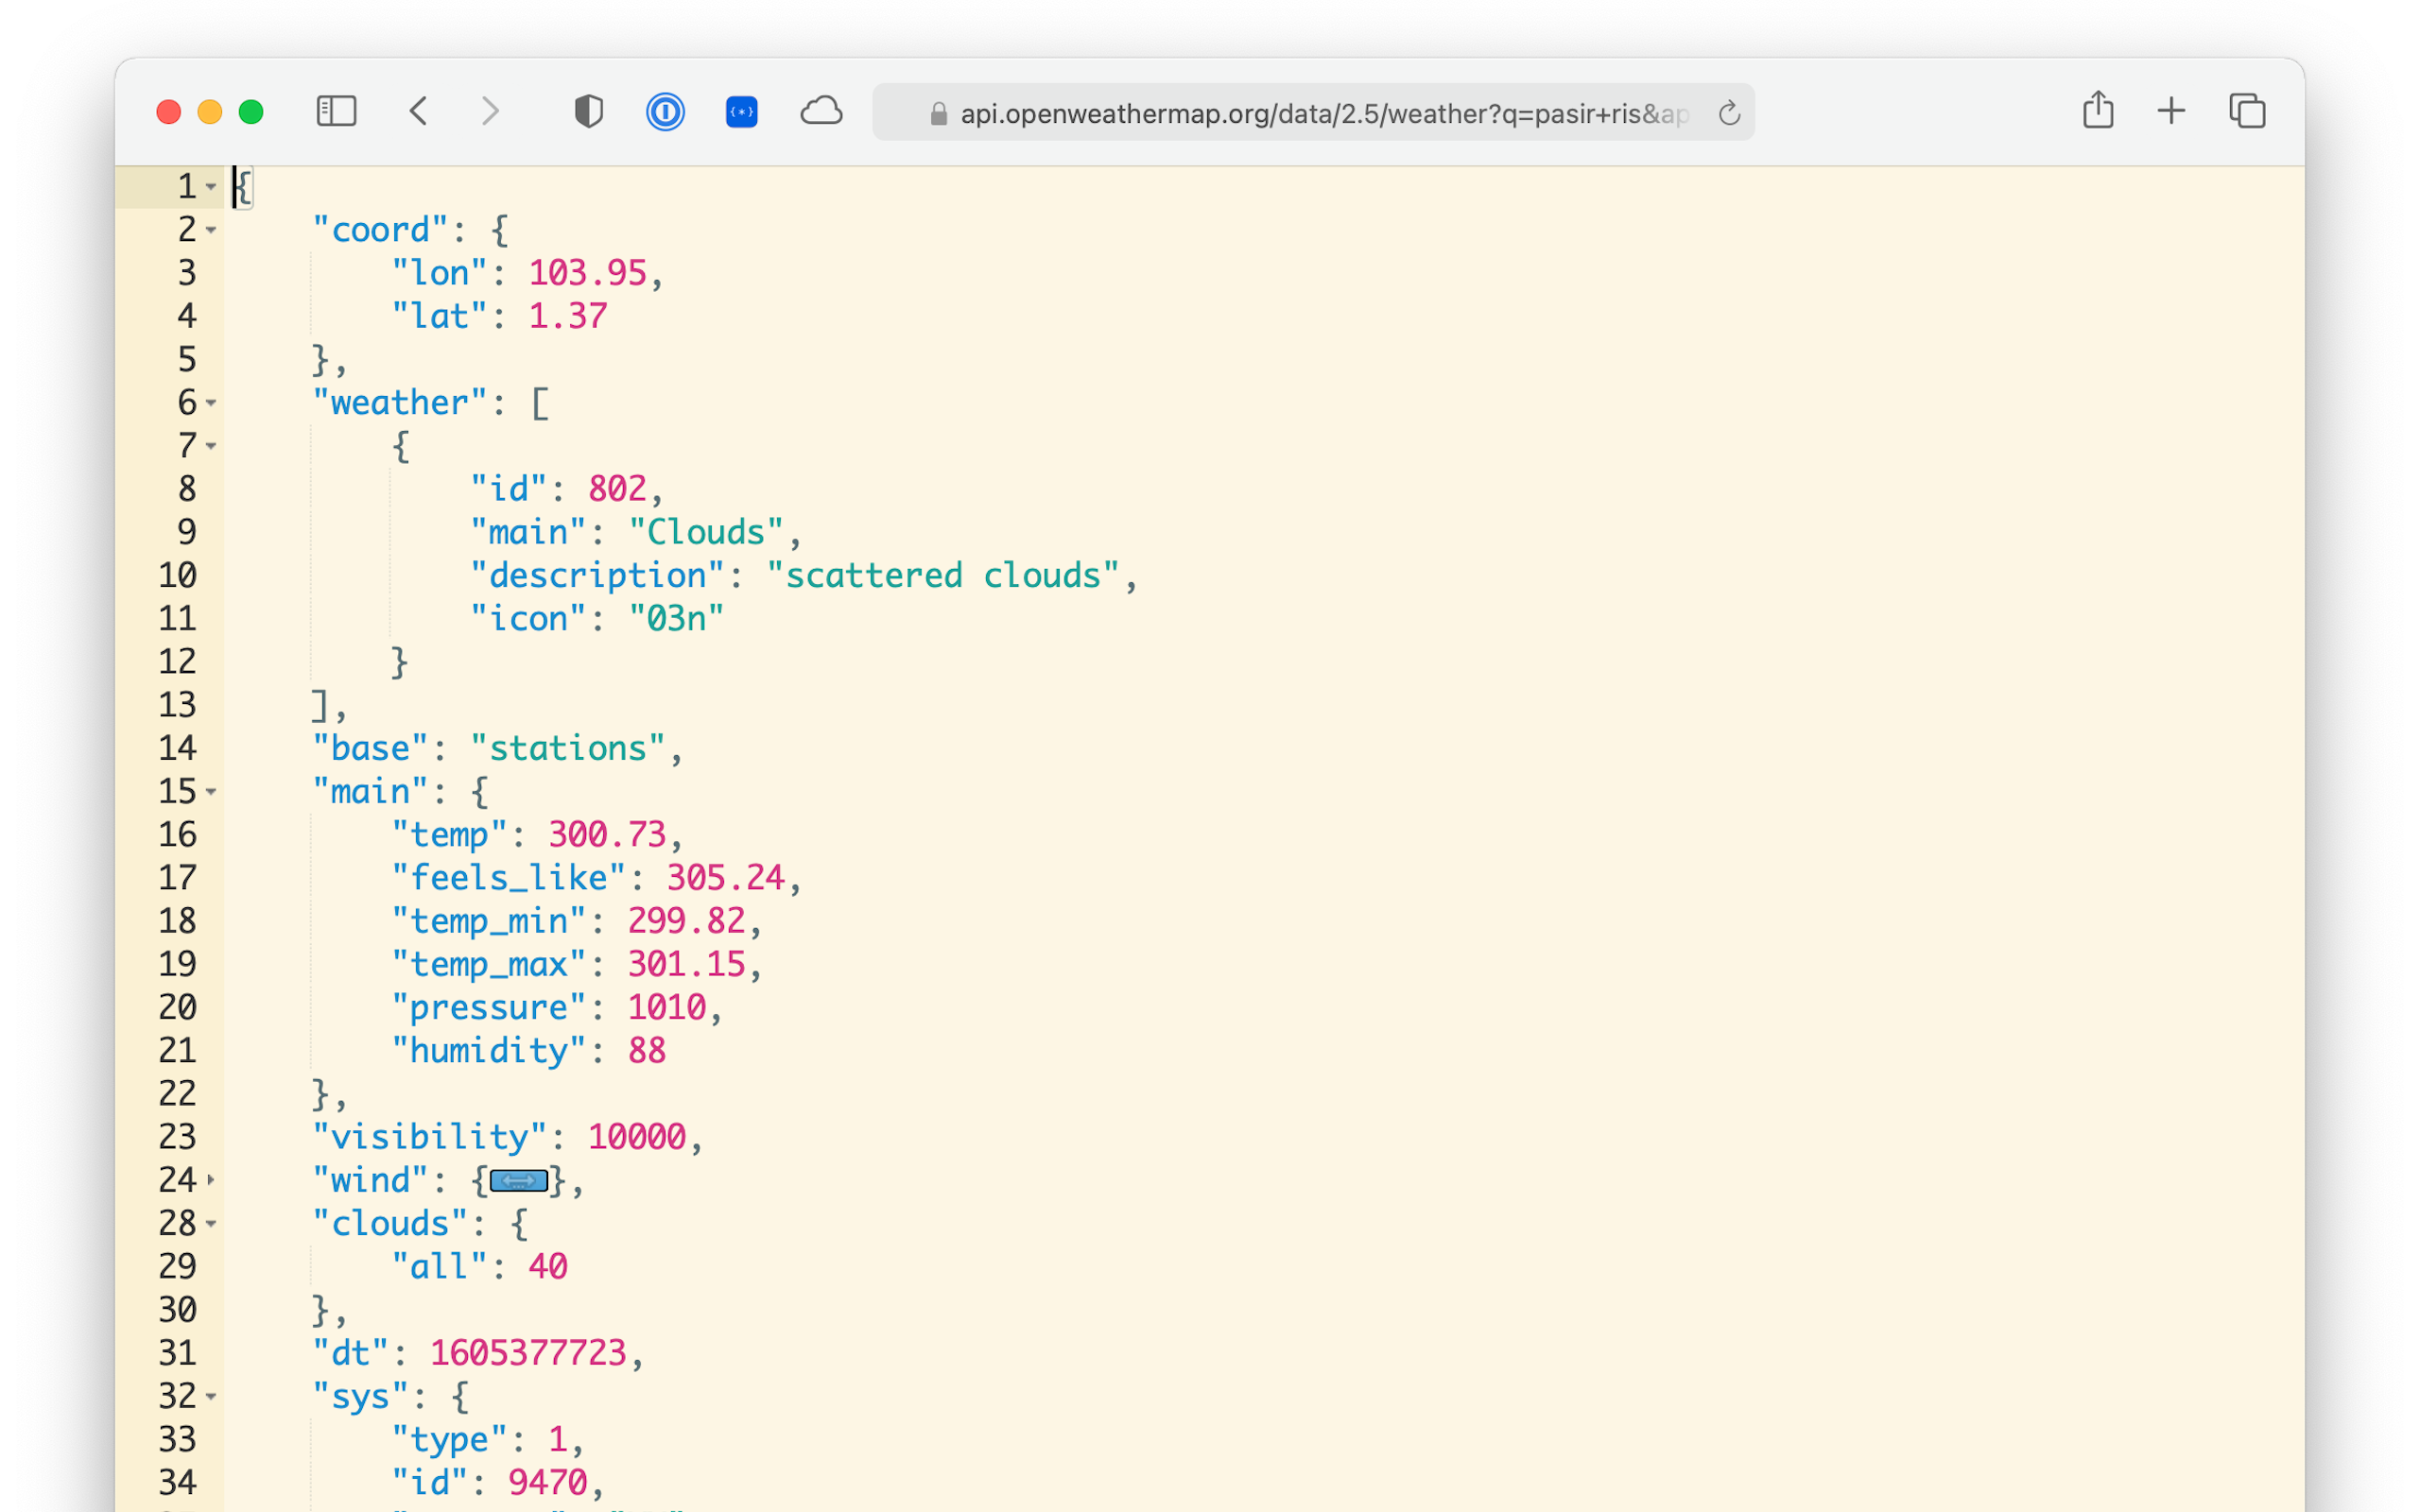Go forward to the next page
Image resolution: width=2420 pixels, height=1512 pixels.
coord(490,111)
